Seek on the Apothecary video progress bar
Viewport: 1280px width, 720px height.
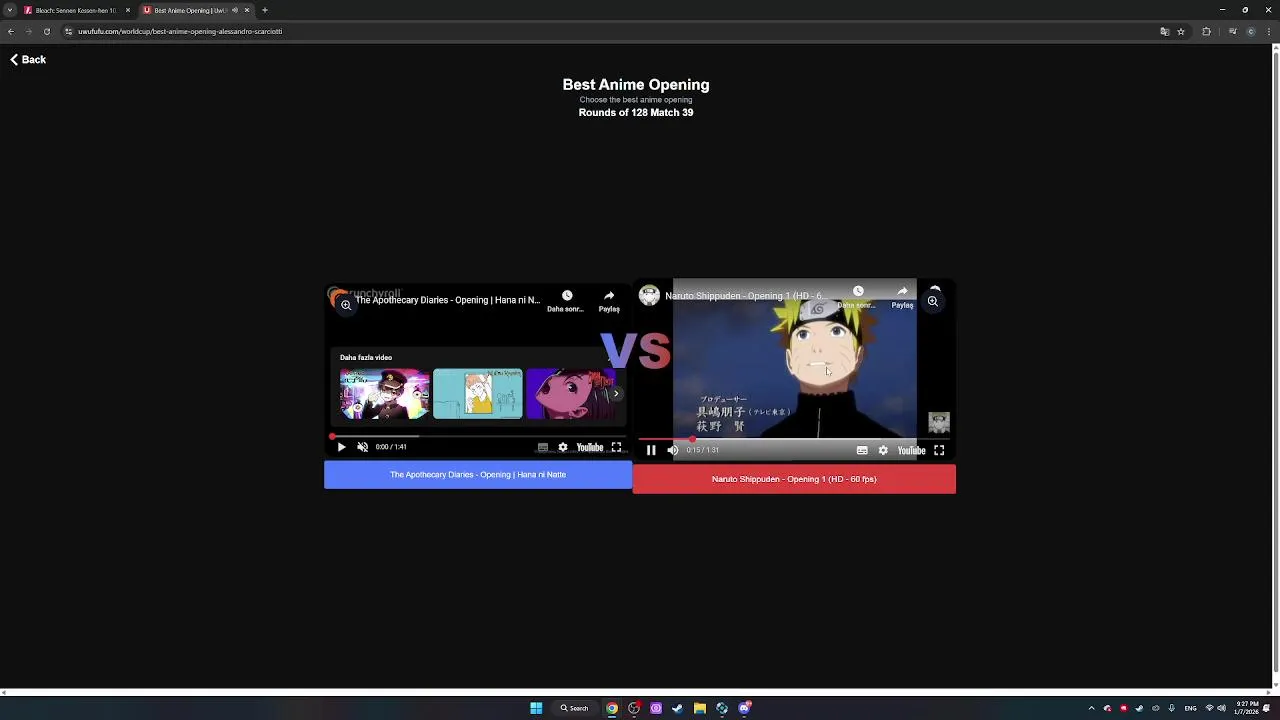click(x=478, y=437)
